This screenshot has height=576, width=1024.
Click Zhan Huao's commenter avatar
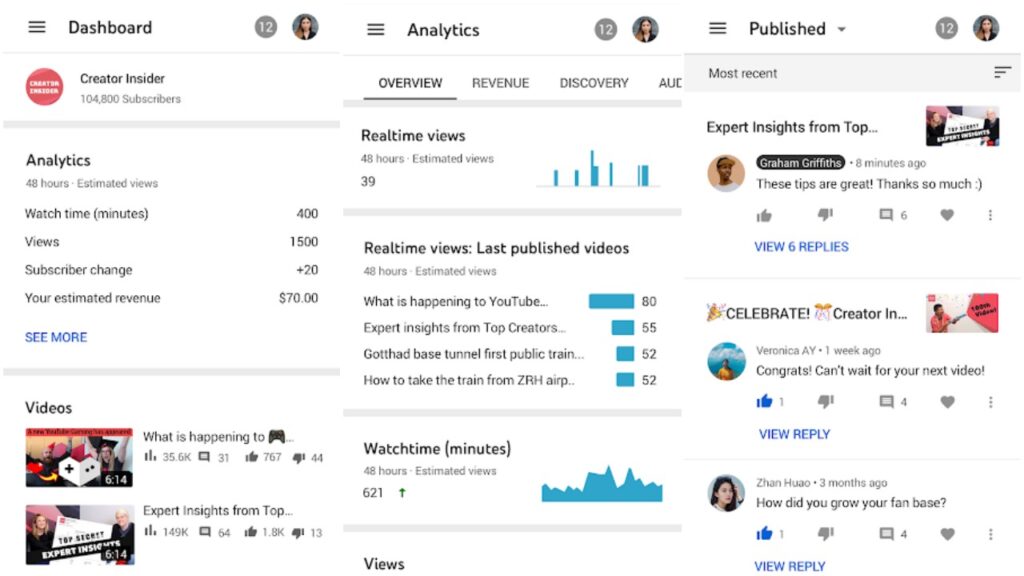726,493
